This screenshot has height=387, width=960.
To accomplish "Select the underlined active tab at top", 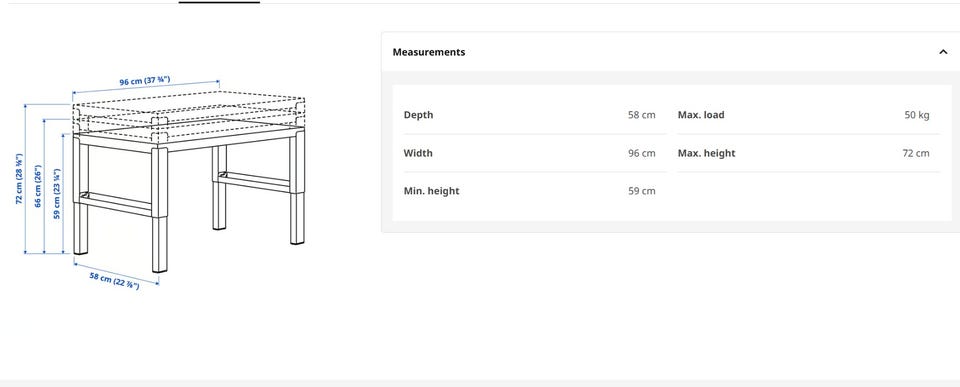I will pos(219,2).
